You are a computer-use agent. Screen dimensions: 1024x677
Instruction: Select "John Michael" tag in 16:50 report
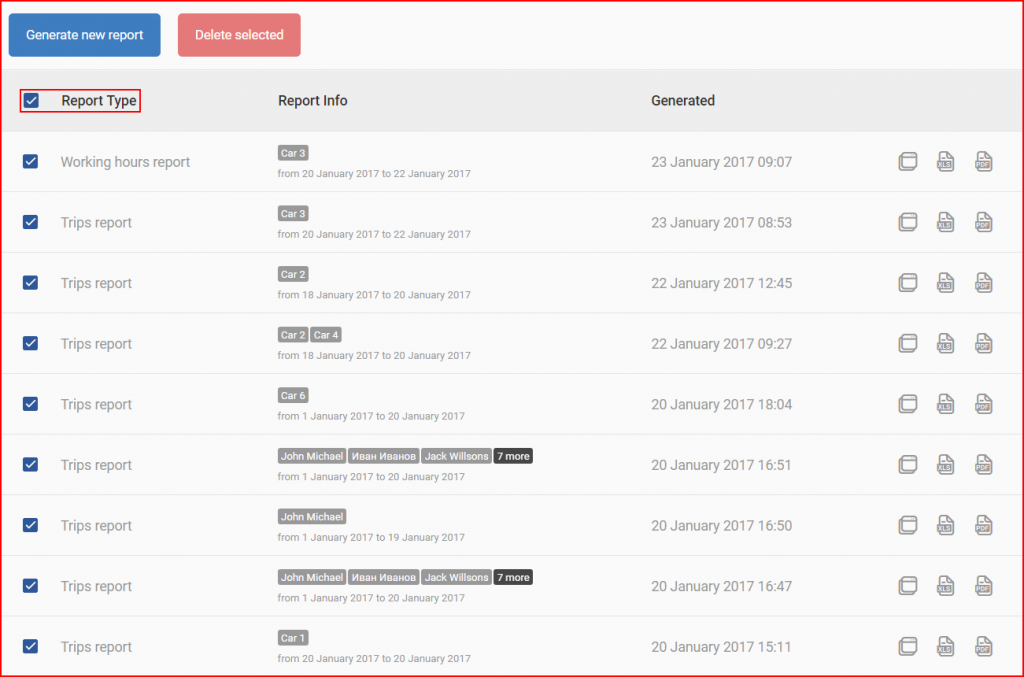(312, 517)
